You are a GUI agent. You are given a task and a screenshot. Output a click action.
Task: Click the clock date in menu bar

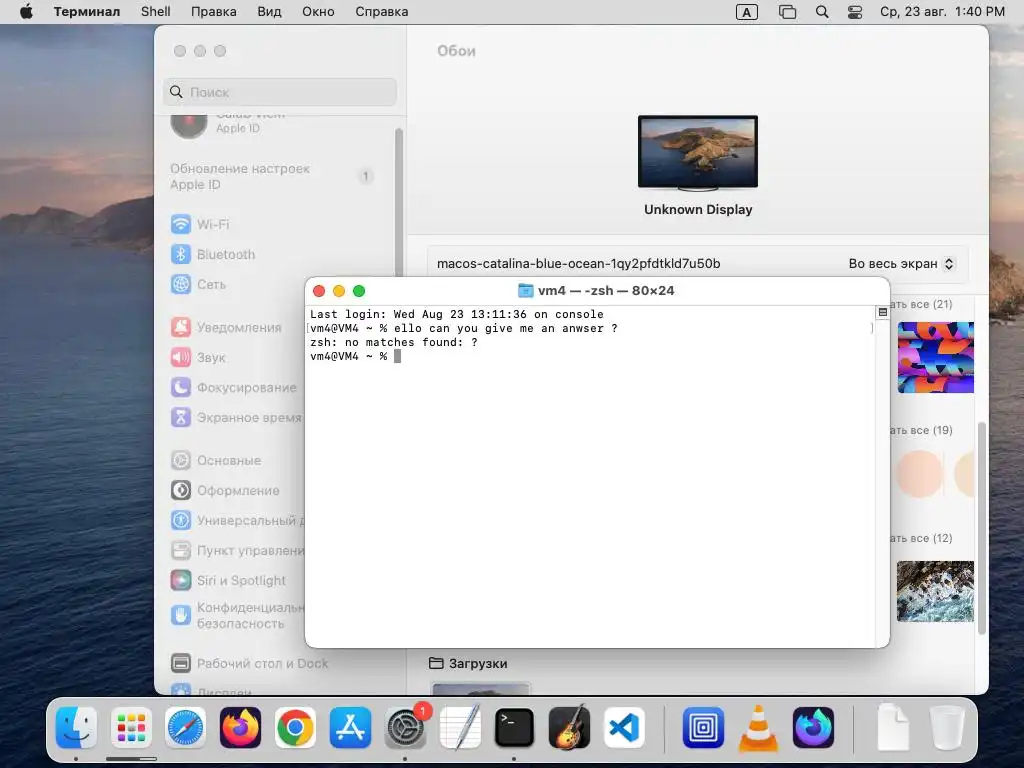(942, 12)
